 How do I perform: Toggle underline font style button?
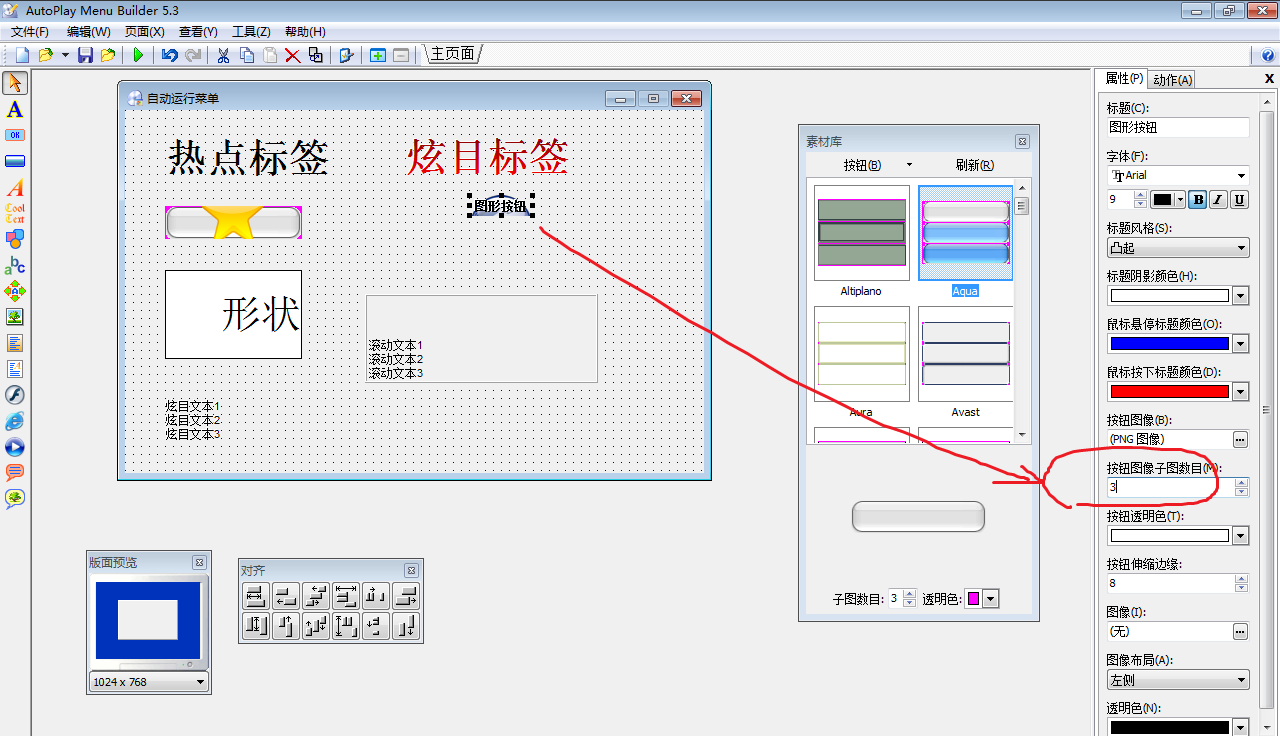pos(1239,200)
